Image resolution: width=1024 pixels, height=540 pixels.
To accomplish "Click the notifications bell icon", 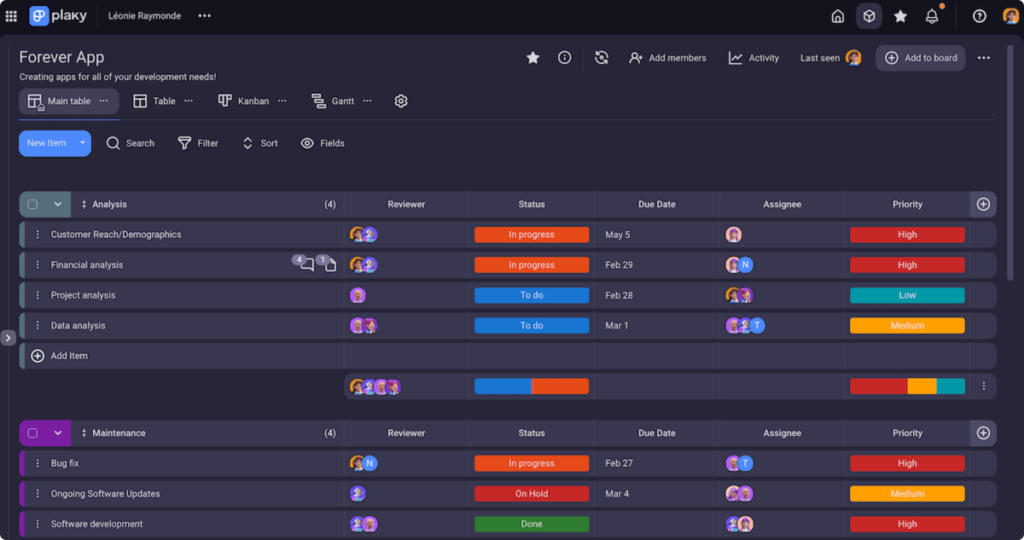I will [932, 16].
